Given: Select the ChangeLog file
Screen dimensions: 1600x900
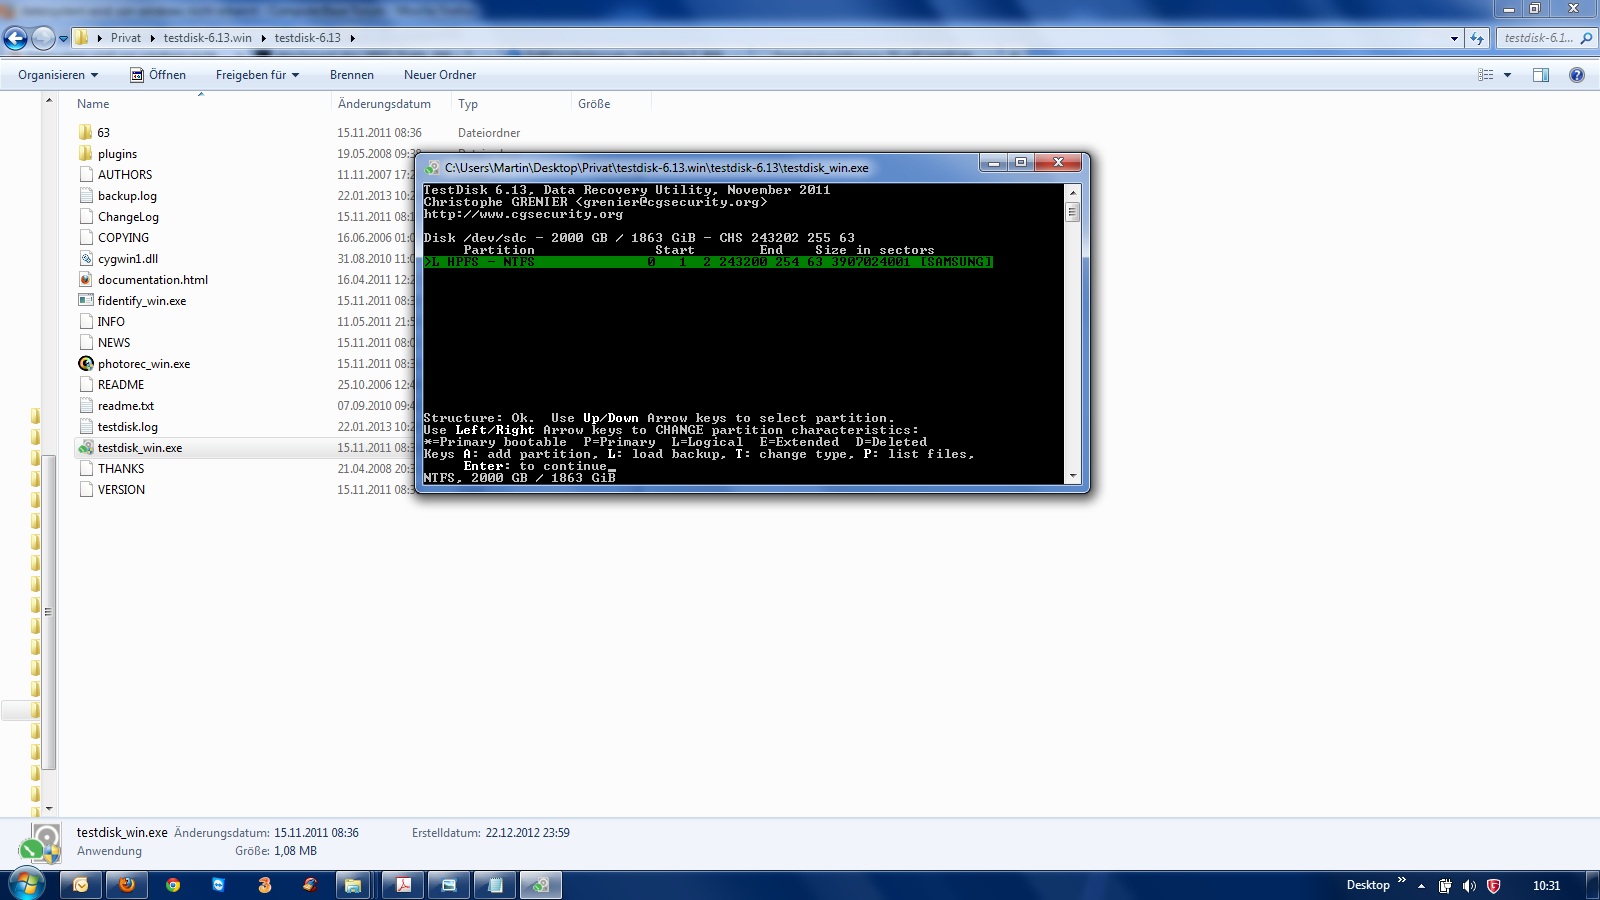Looking at the screenshot, I should (128, 217).
